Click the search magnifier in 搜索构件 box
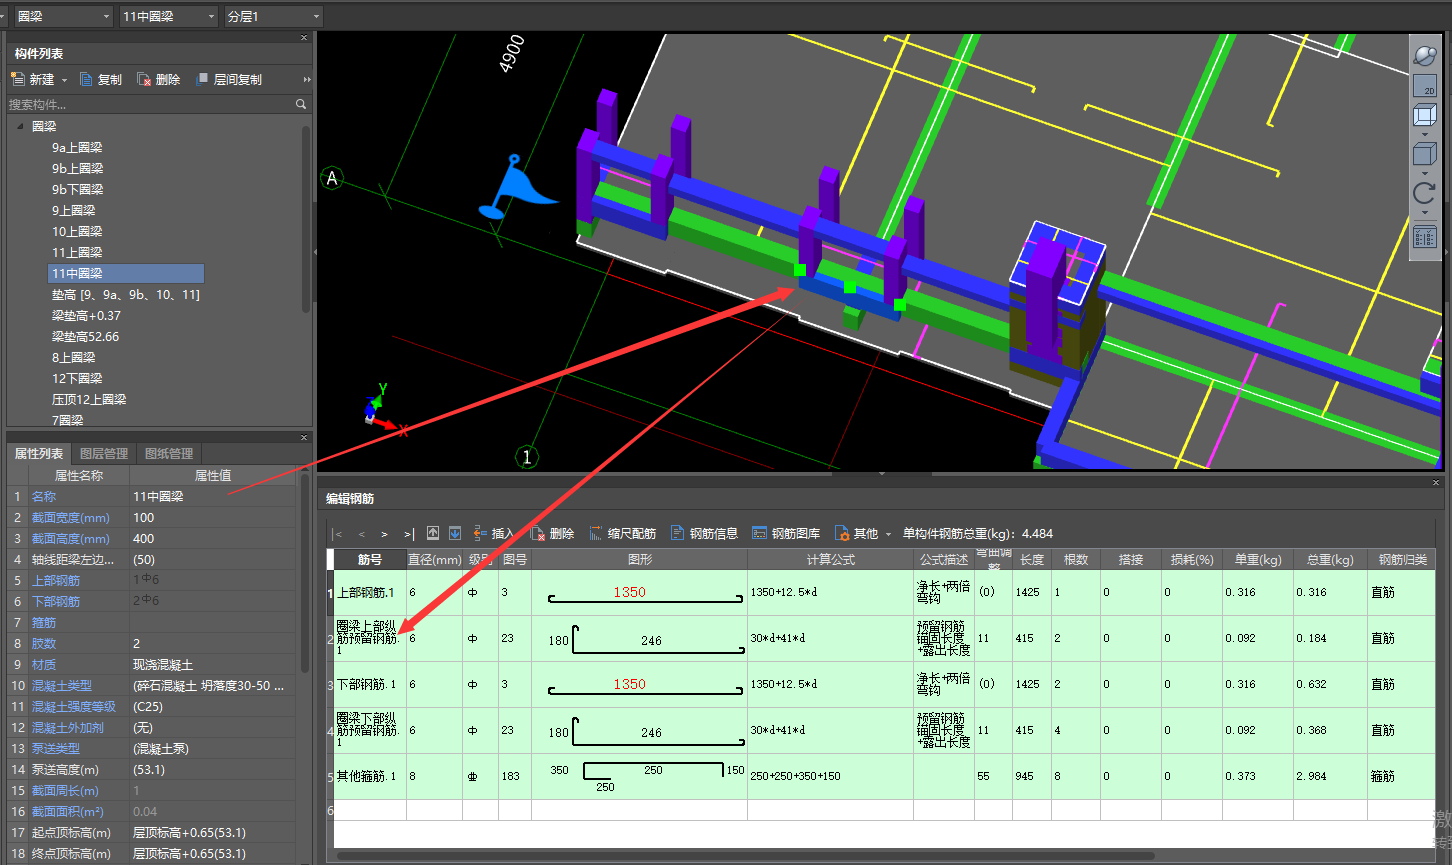 301,104
